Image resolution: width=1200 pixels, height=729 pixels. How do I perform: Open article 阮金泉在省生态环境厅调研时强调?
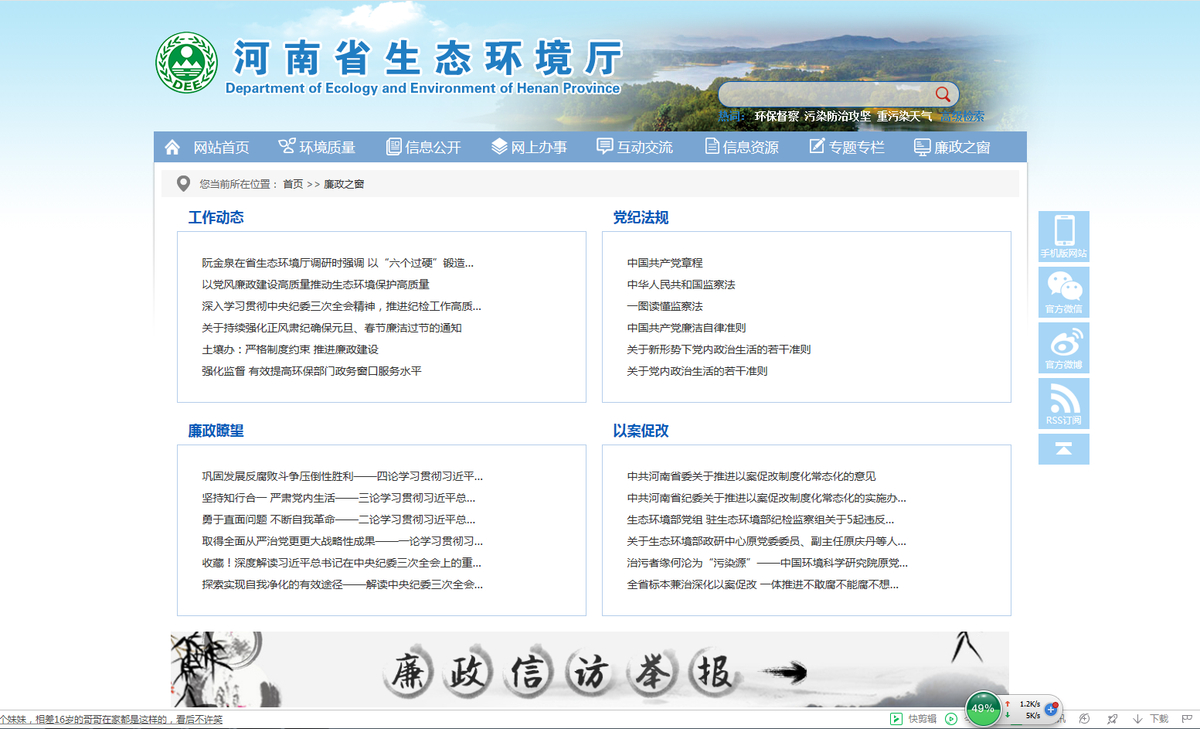338,263
